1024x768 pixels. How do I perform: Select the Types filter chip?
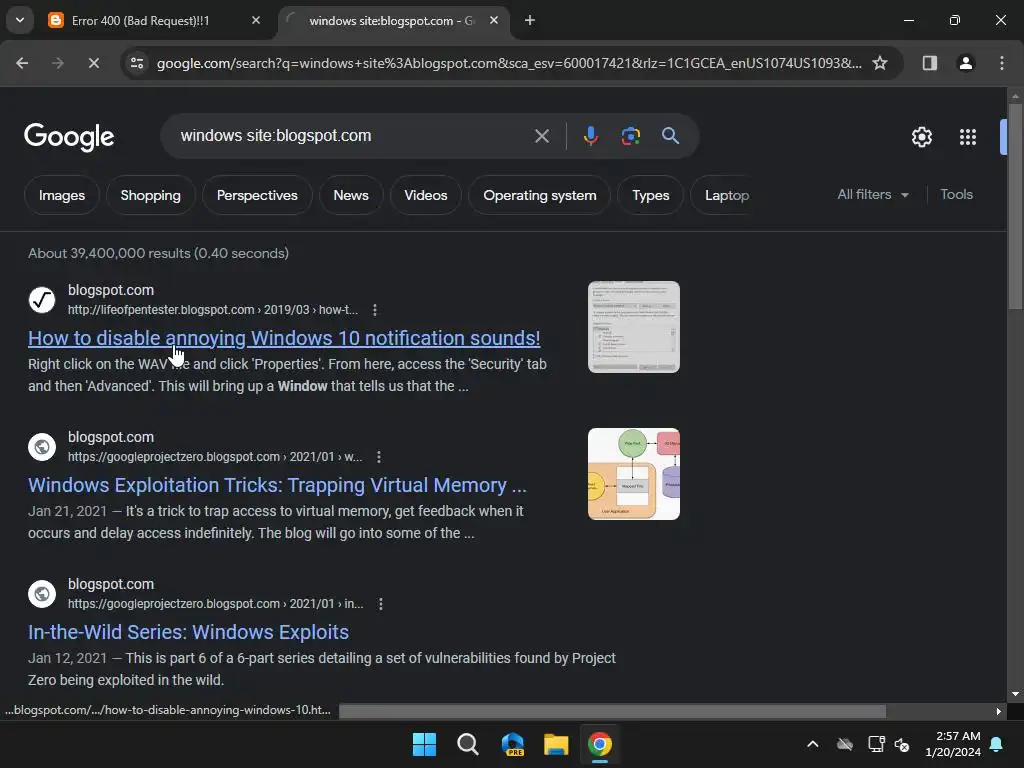pos(650,195)
